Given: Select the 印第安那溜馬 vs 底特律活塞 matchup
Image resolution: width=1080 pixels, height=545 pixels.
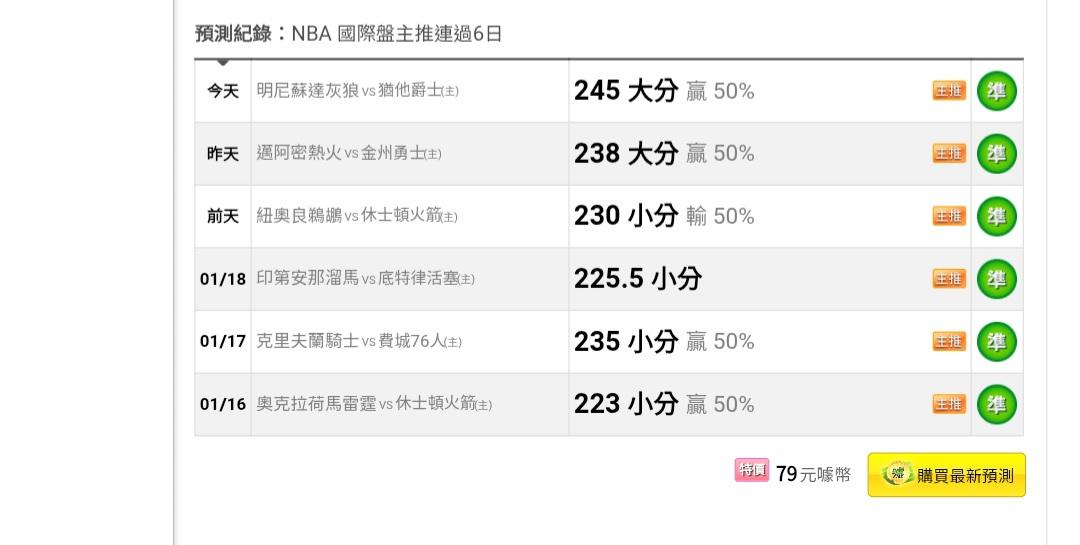Looking at the screenshot, I should click(x=365, y=279).
